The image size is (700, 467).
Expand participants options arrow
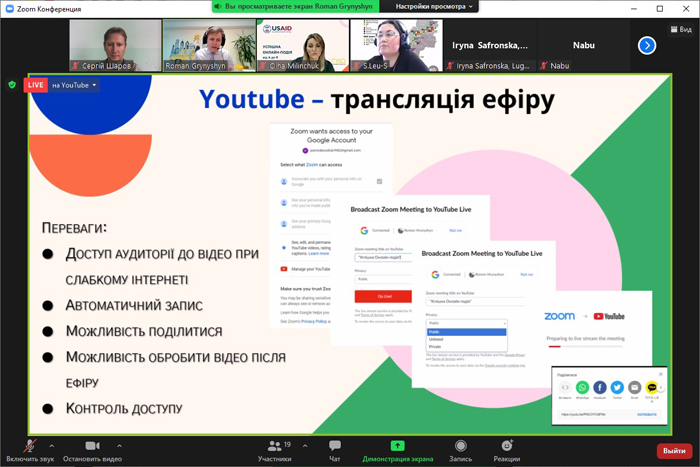[305, 446]
